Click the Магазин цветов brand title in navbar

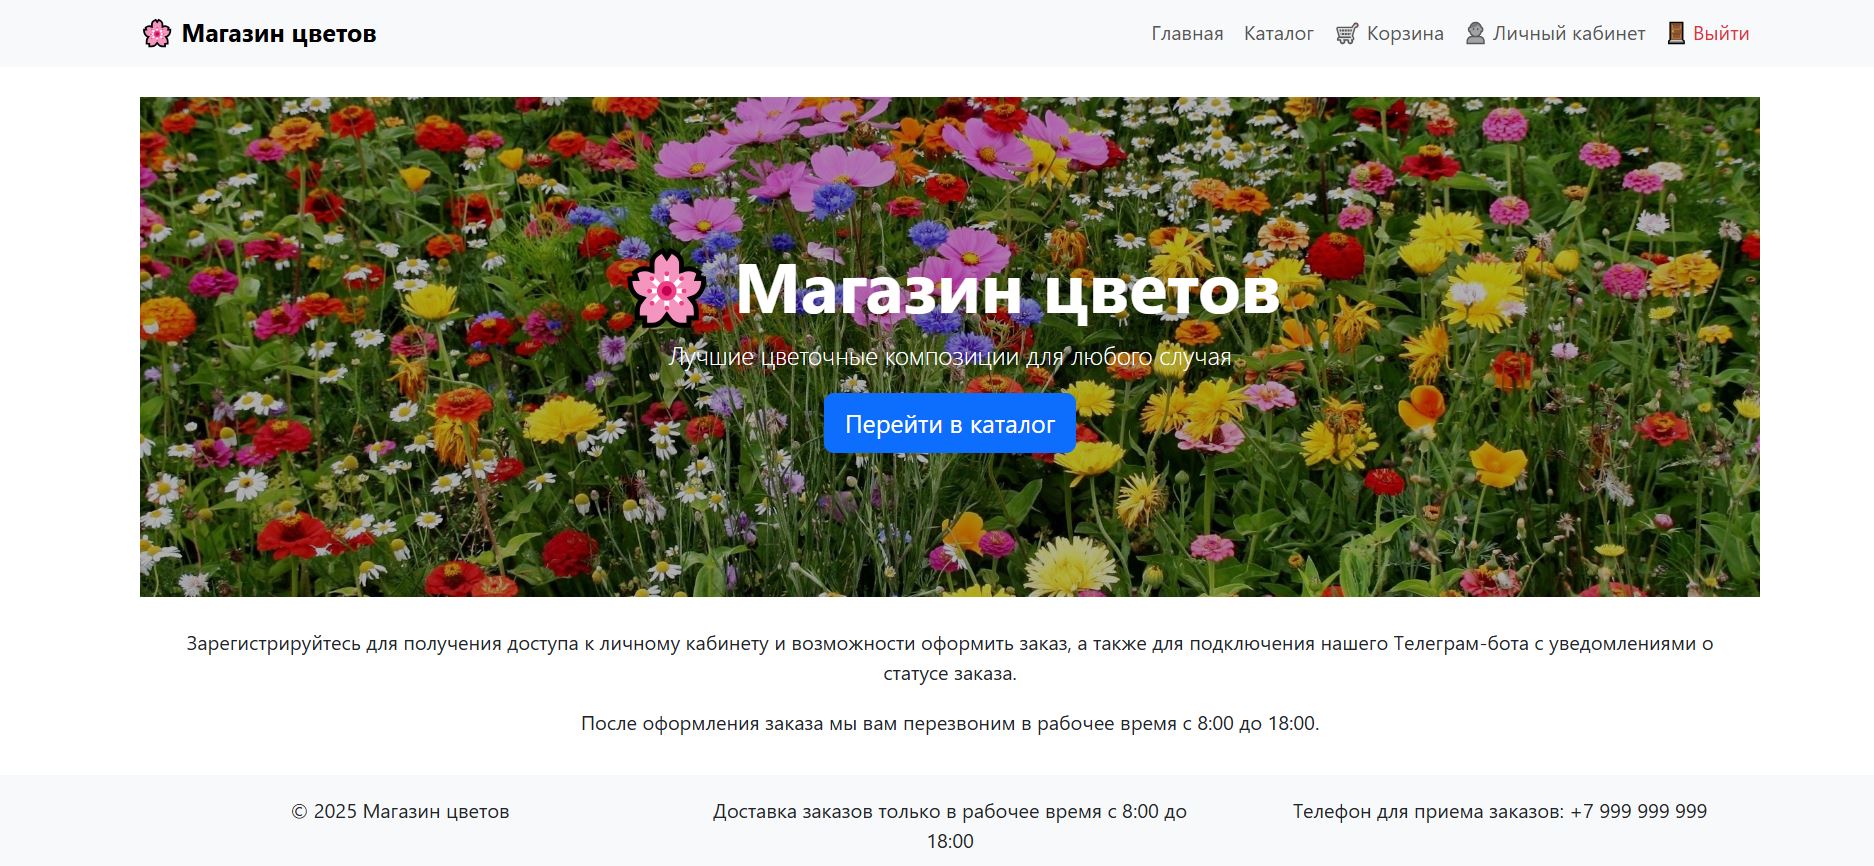click(279, 34)
